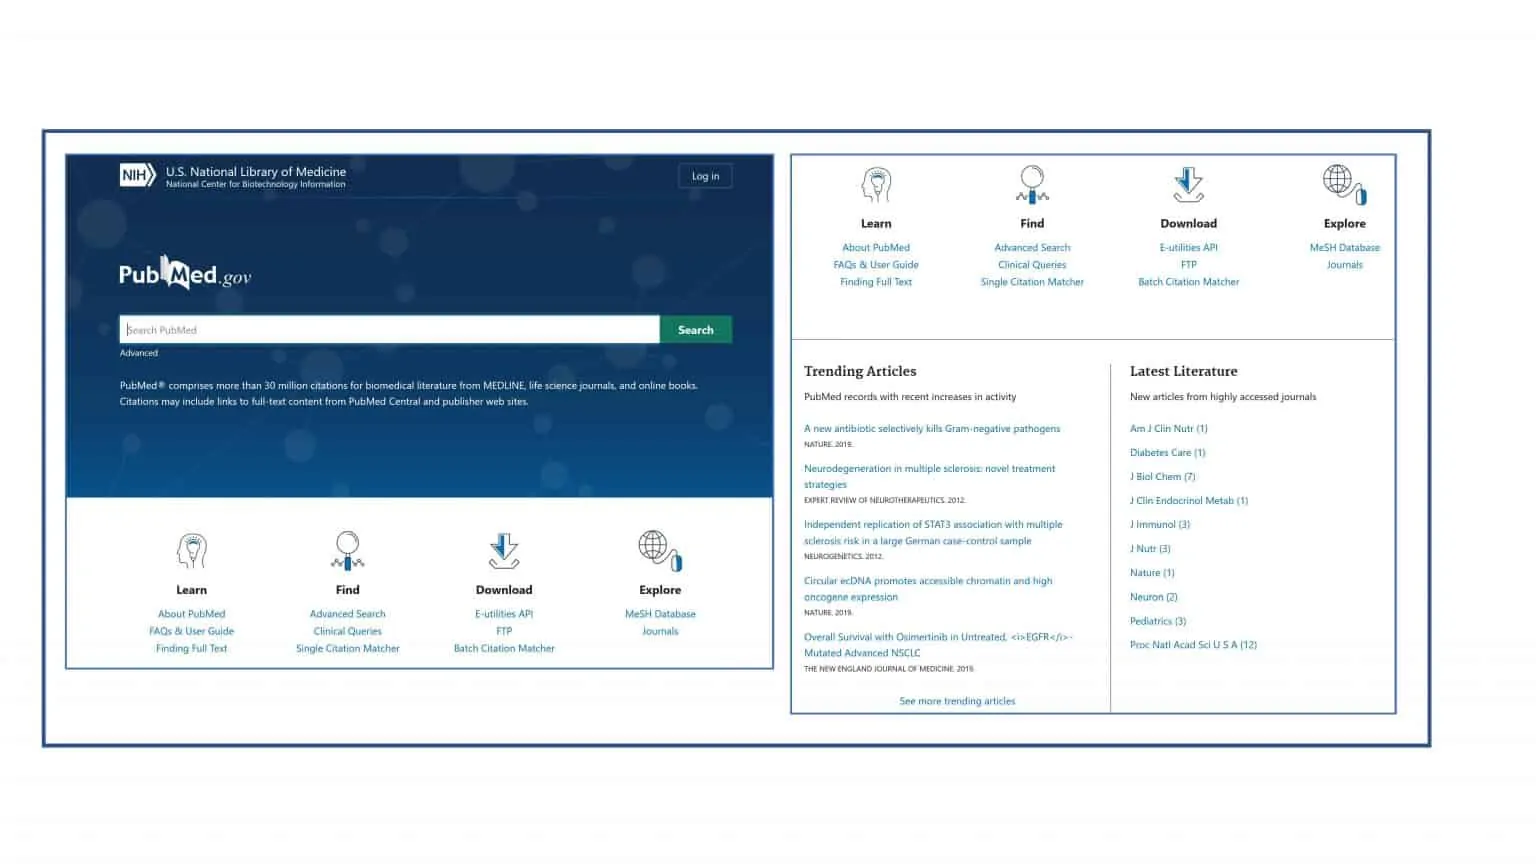Focus the Search PubMed input field
Screen dimensions: 1536x864
click(389, 330)
